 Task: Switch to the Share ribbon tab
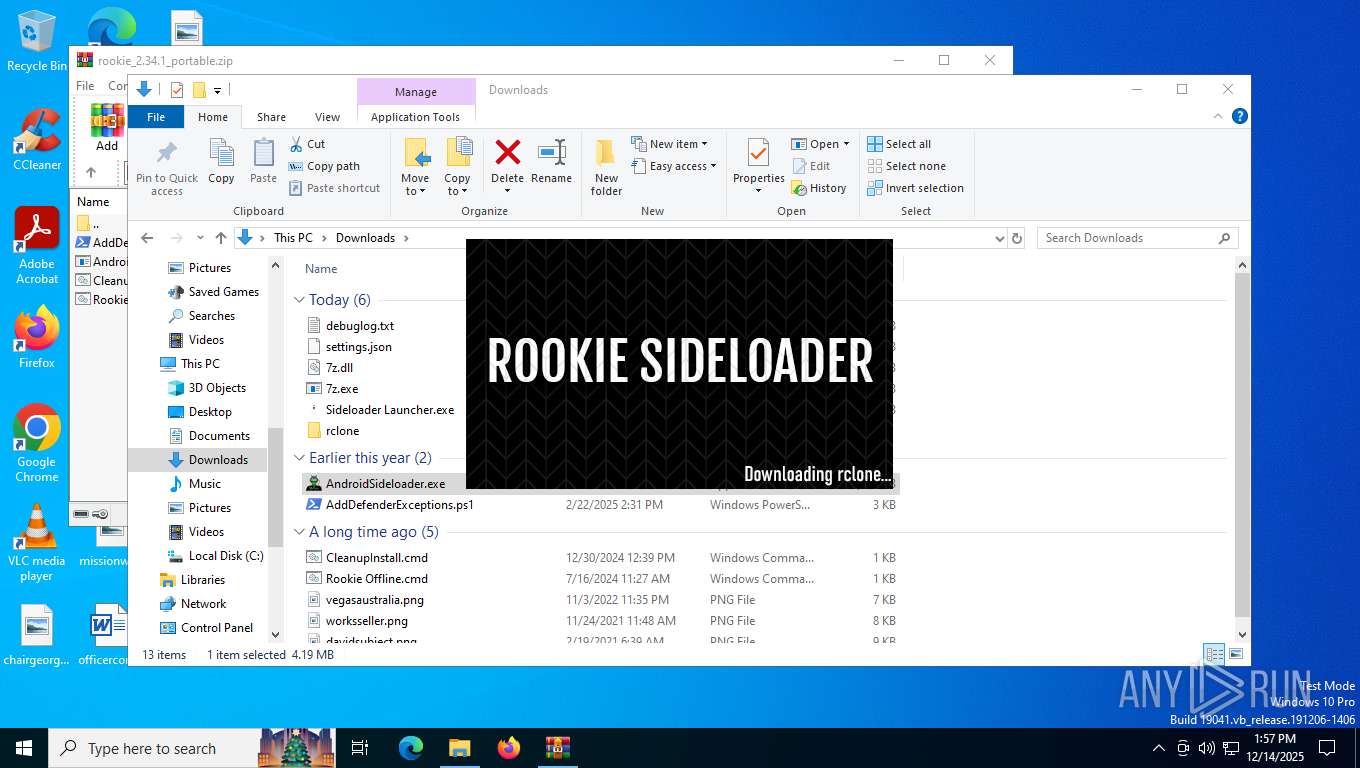point(271,117)
